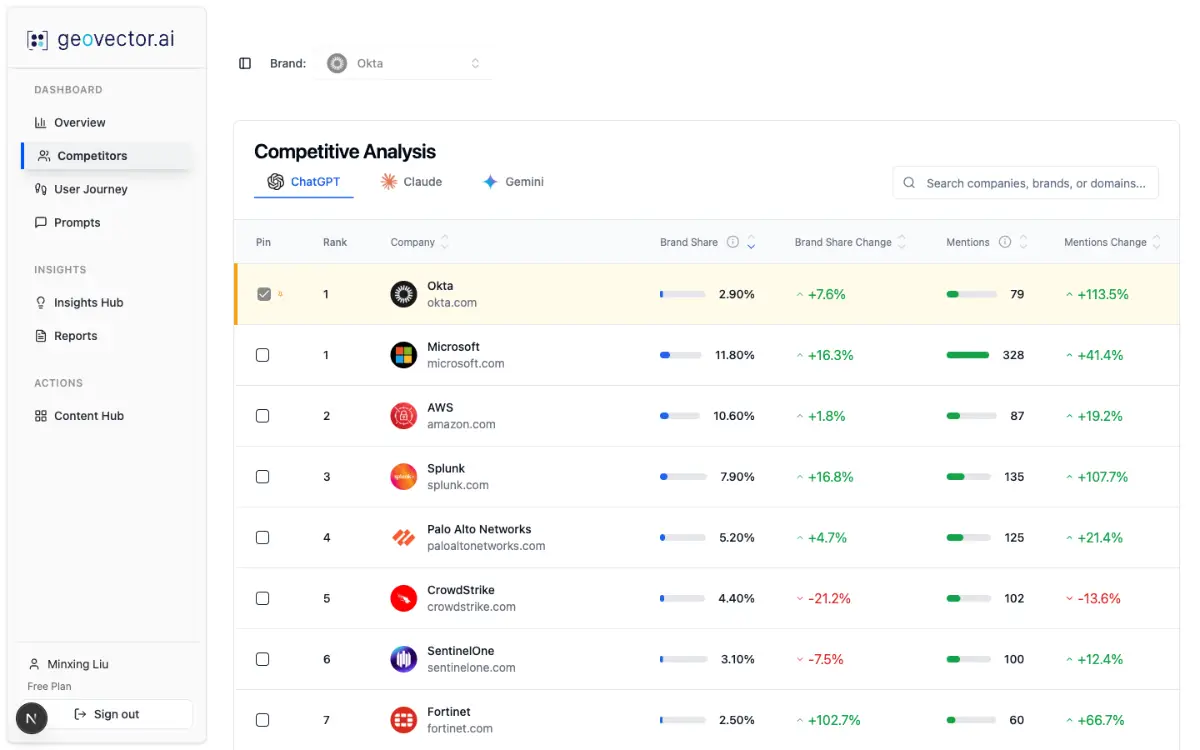Click the search magnifier icon
This screenshot has height=750, width=1200.
click(x=909, y=183)
